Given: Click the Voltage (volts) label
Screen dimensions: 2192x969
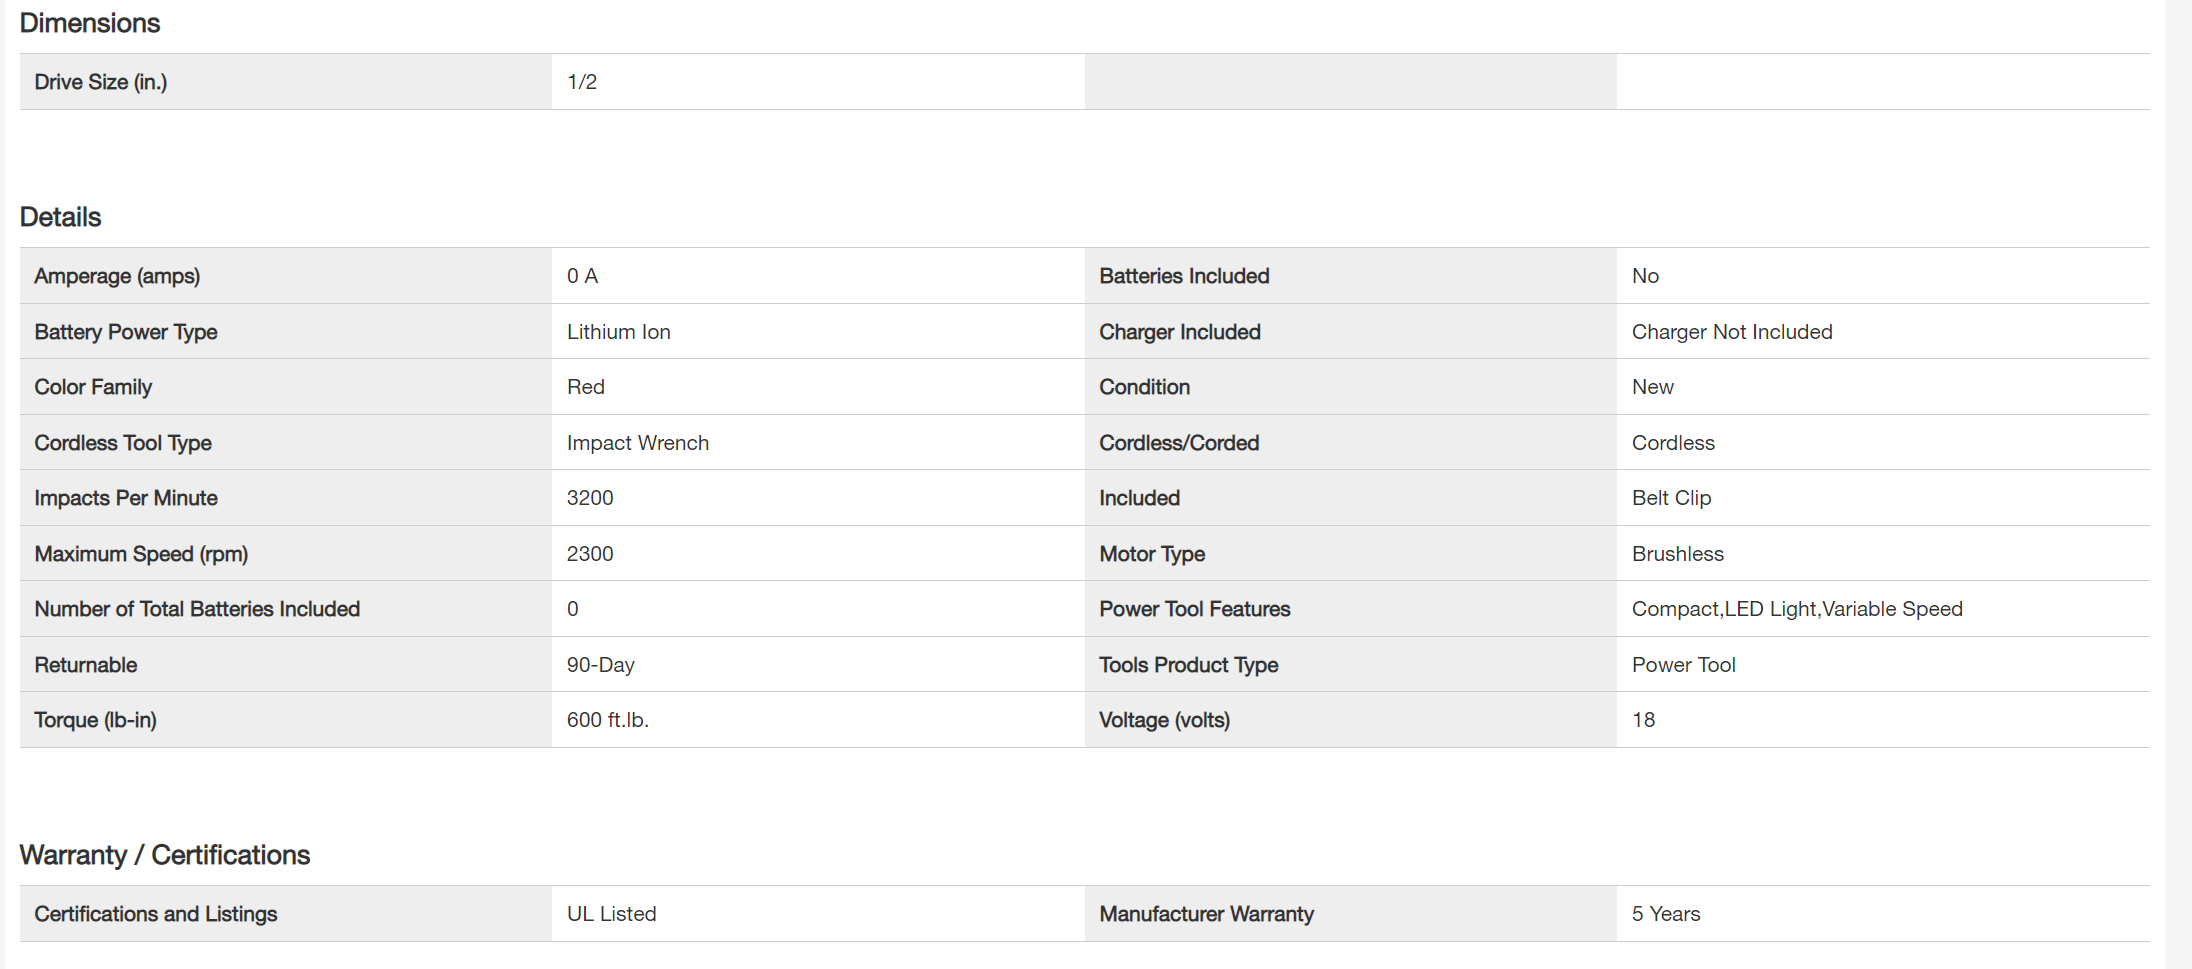Looking at the screenshot, I should point(1164,720).
